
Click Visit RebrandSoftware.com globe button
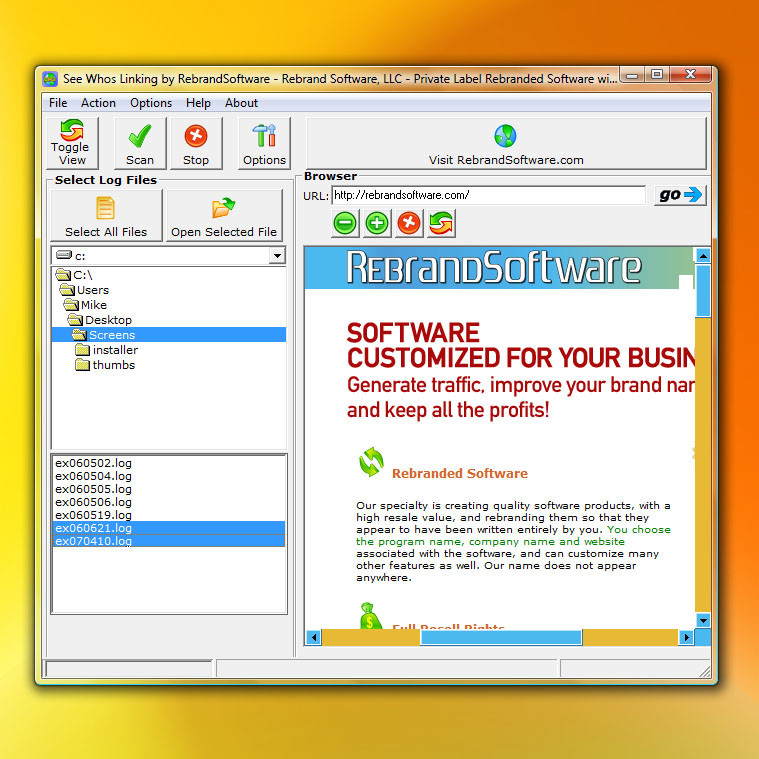[x=506, y=143]
